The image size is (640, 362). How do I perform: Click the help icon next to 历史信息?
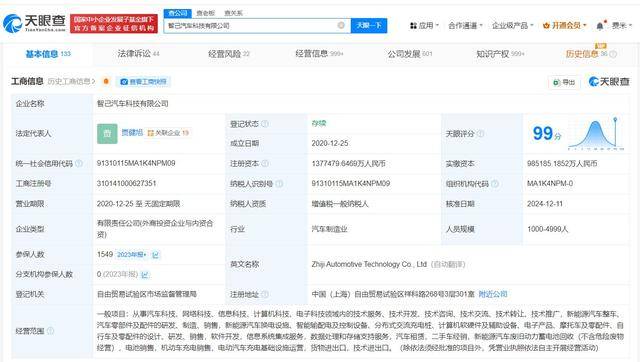click(x=613, y=54)
